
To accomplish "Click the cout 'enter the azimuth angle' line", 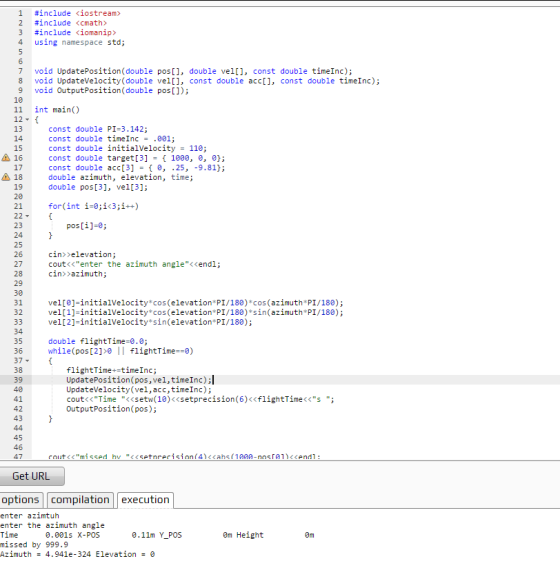I will [135, 264].
